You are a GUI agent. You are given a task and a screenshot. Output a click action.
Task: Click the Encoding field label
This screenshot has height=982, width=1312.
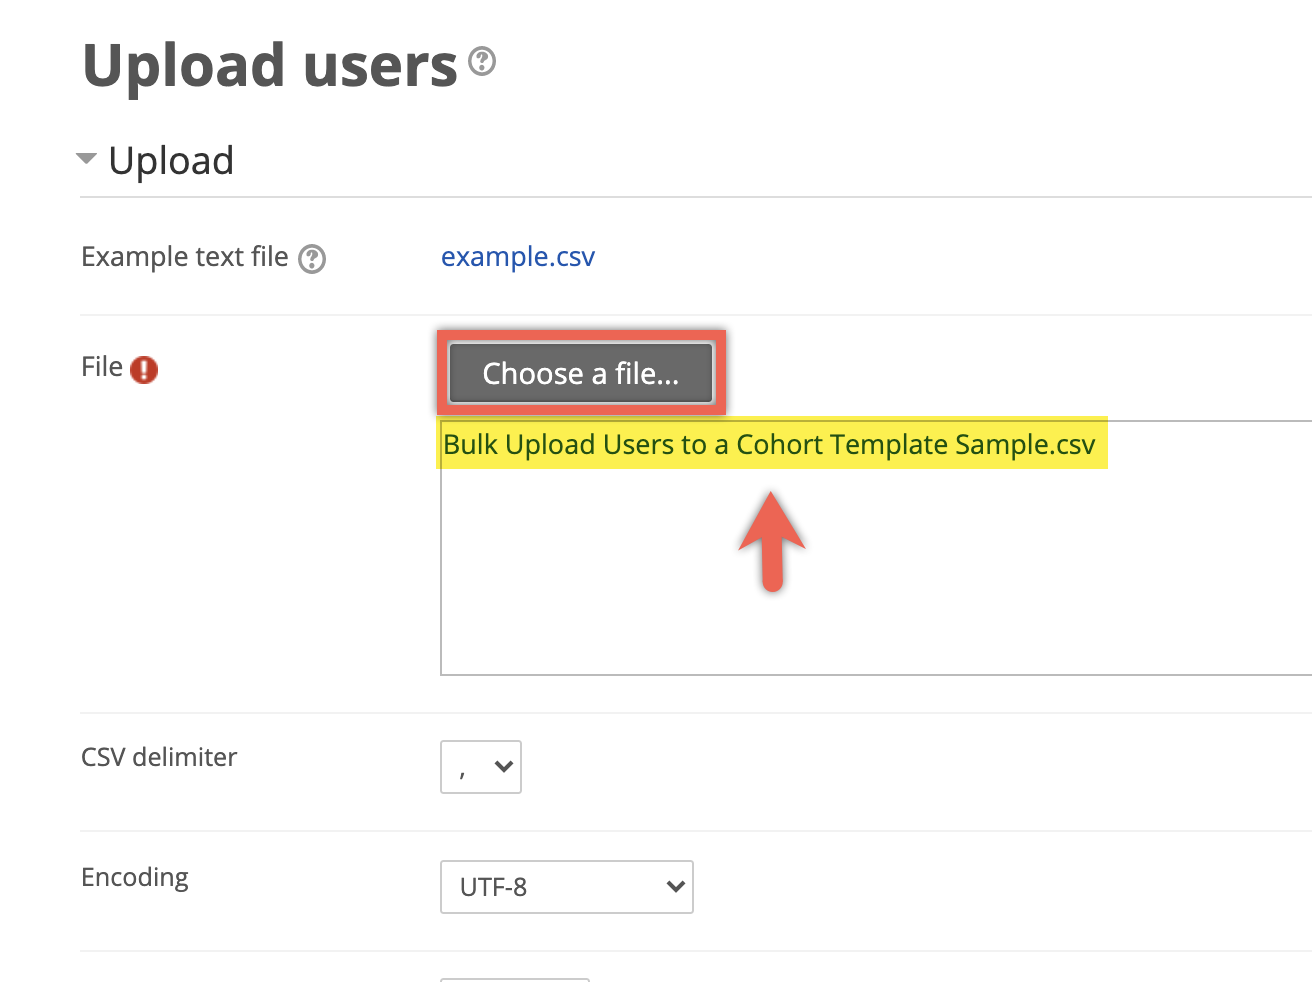[x=135, y=877]
